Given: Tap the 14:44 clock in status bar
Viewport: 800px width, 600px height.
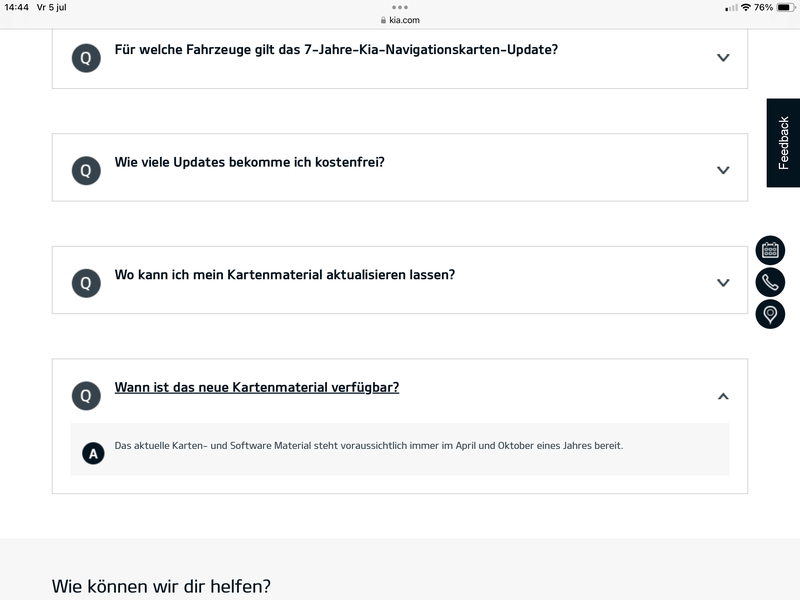Looking at the screenshot, I should point(16,7).
